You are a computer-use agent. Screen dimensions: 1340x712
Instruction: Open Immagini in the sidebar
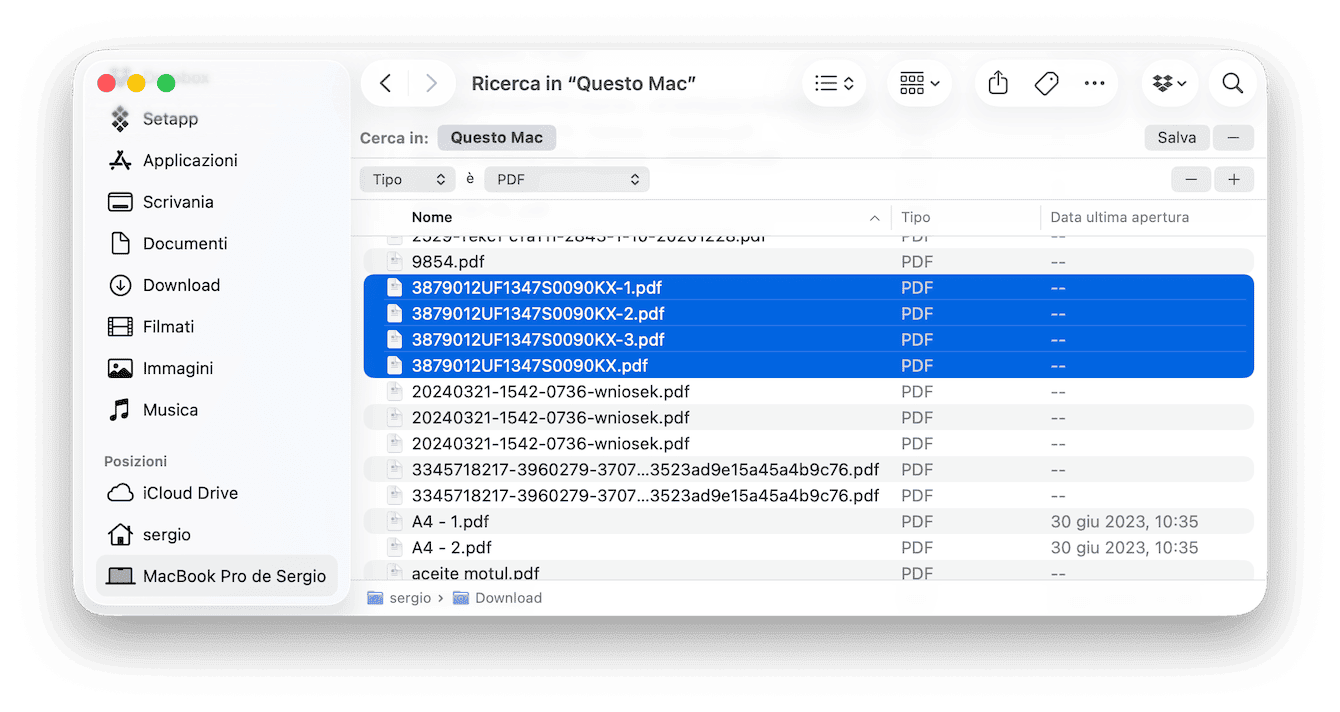[x=161, y=368]
